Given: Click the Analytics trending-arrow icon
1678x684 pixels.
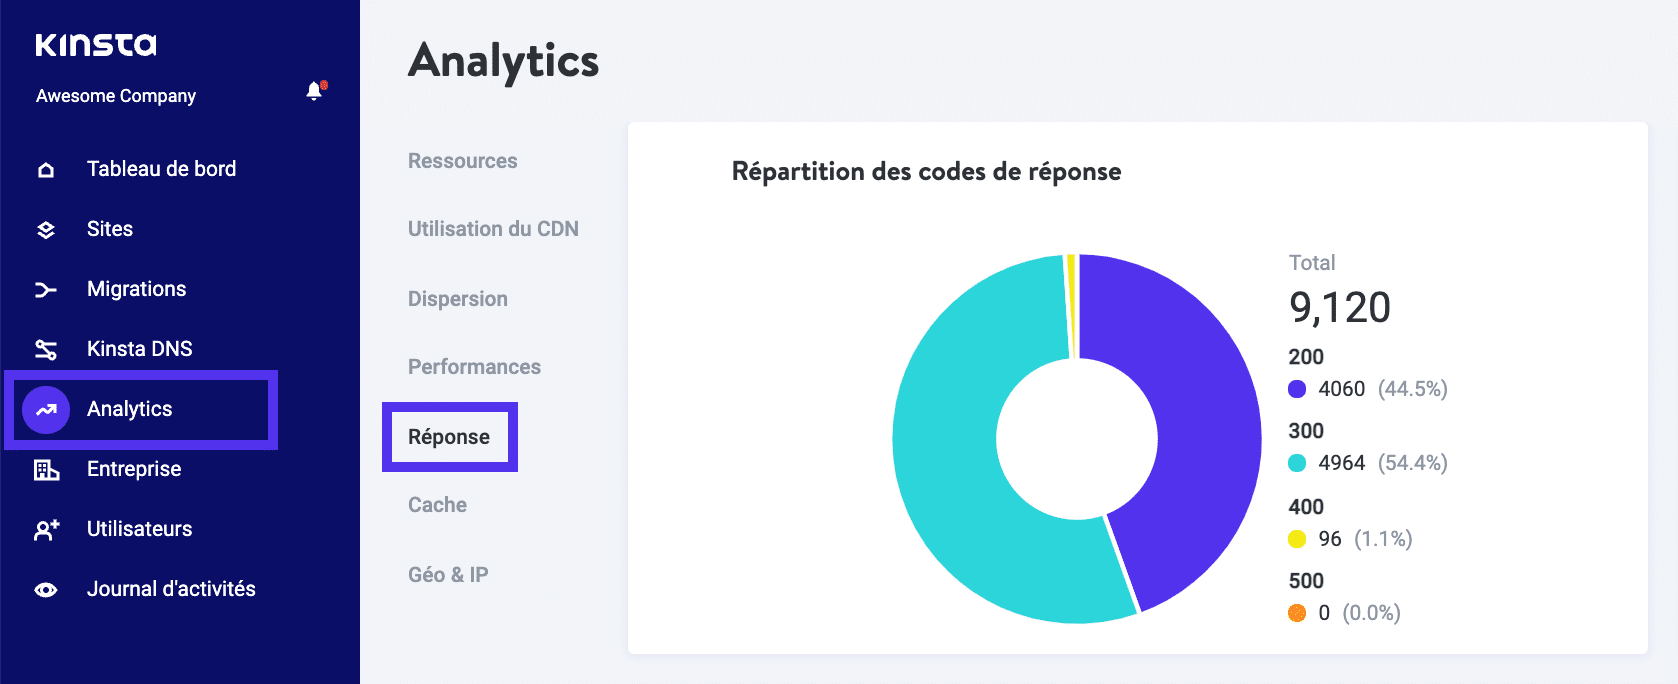Looking at the screenshot, I should coord(46,409).
